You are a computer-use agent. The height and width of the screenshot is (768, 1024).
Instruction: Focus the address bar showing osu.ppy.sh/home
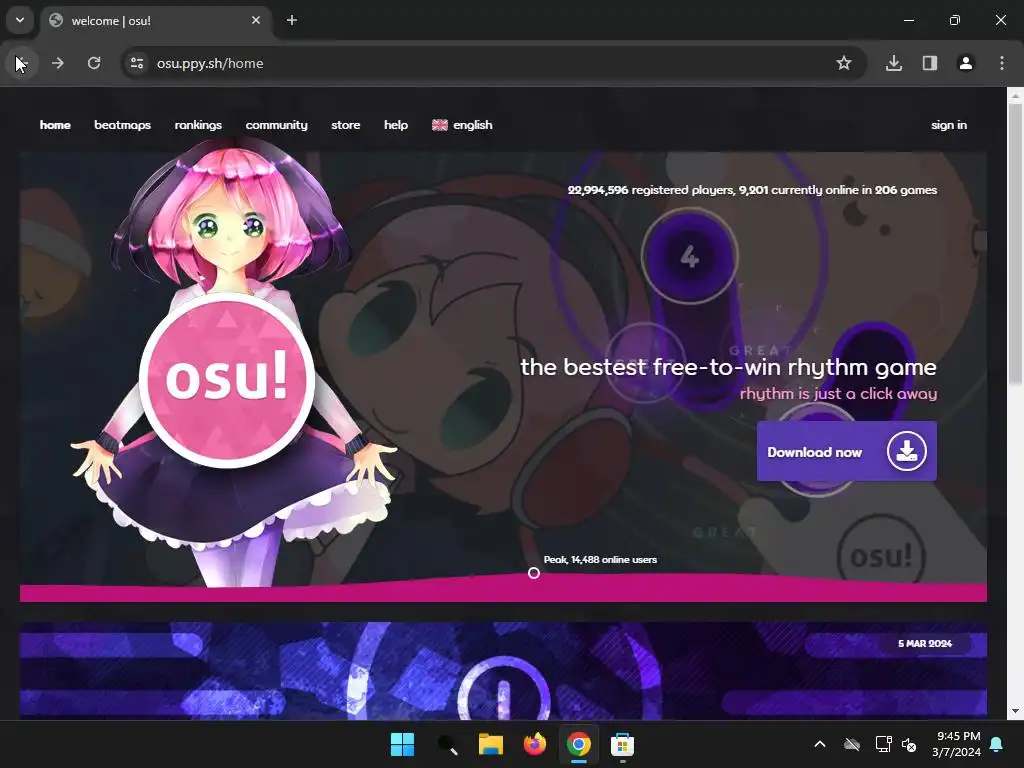493,63
